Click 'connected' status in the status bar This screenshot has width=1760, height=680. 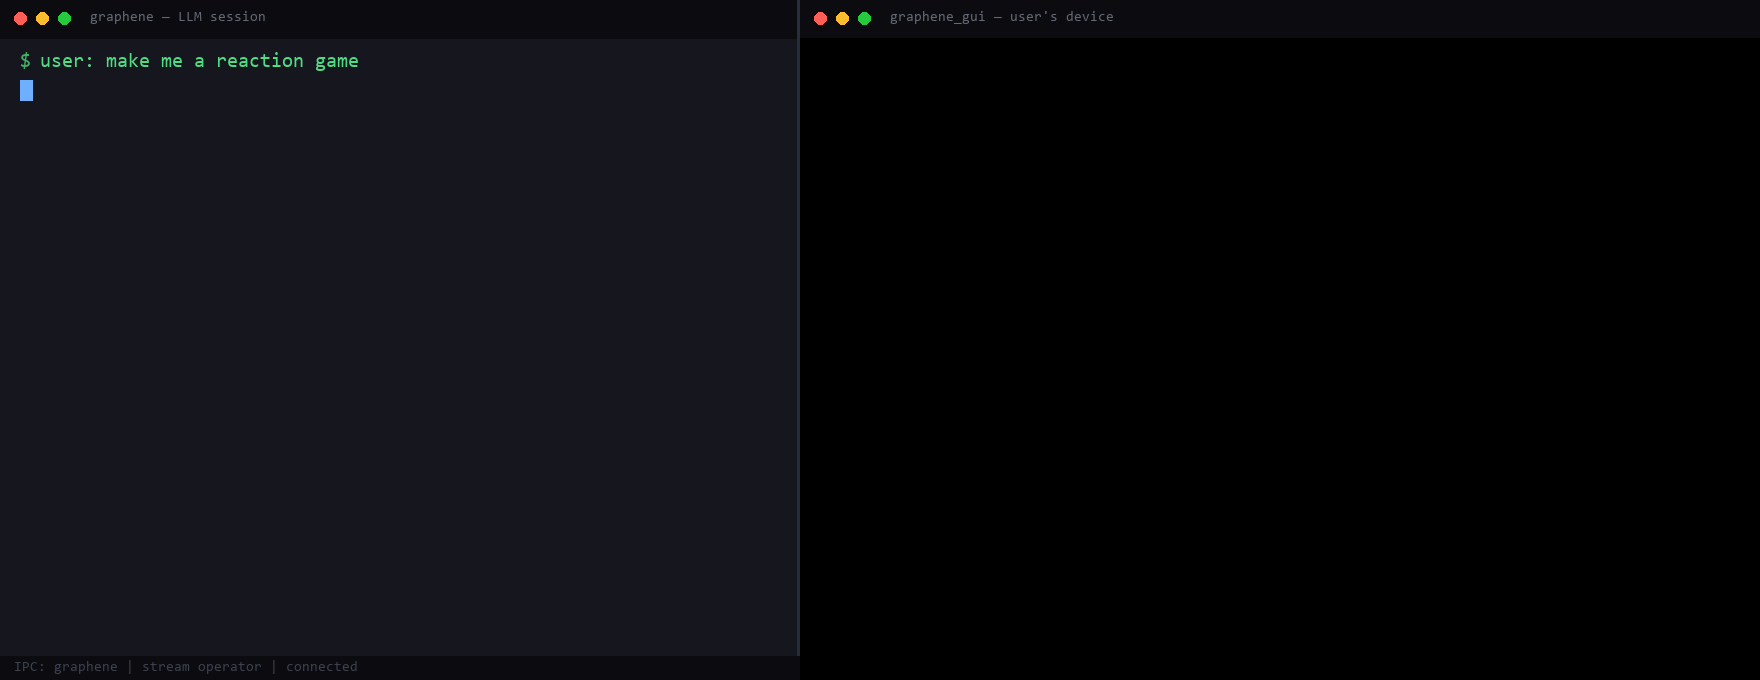(x=322, y=667)
